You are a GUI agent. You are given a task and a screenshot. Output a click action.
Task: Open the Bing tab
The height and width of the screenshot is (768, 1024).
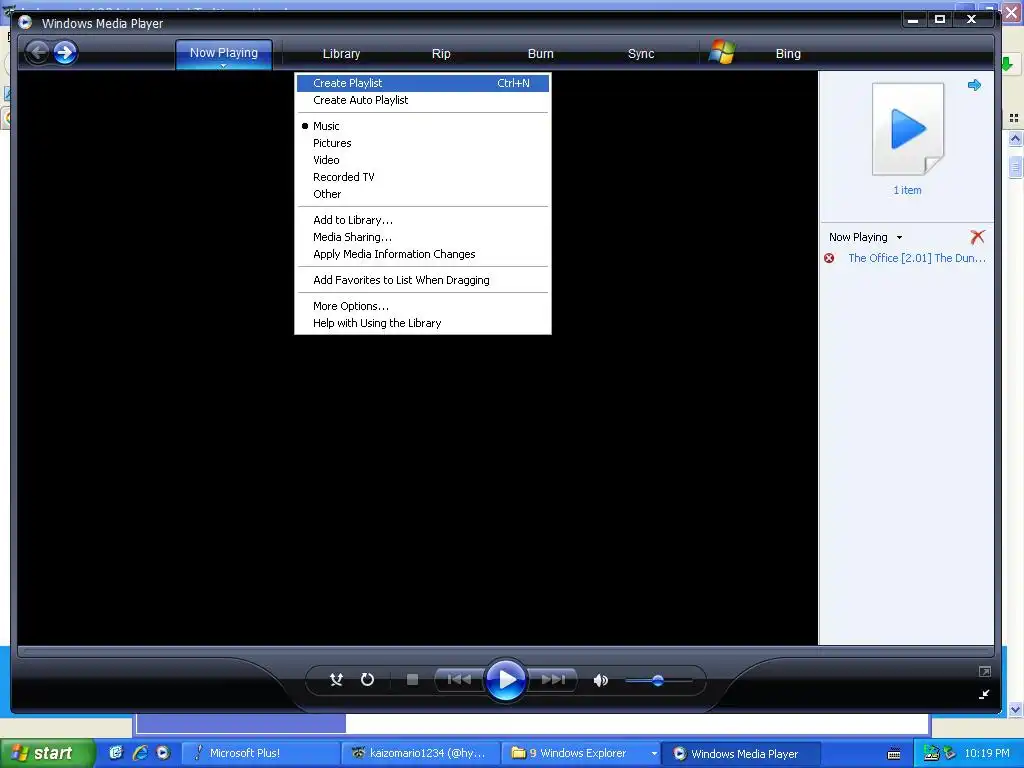pyautogui.click(x=788, y=54)
